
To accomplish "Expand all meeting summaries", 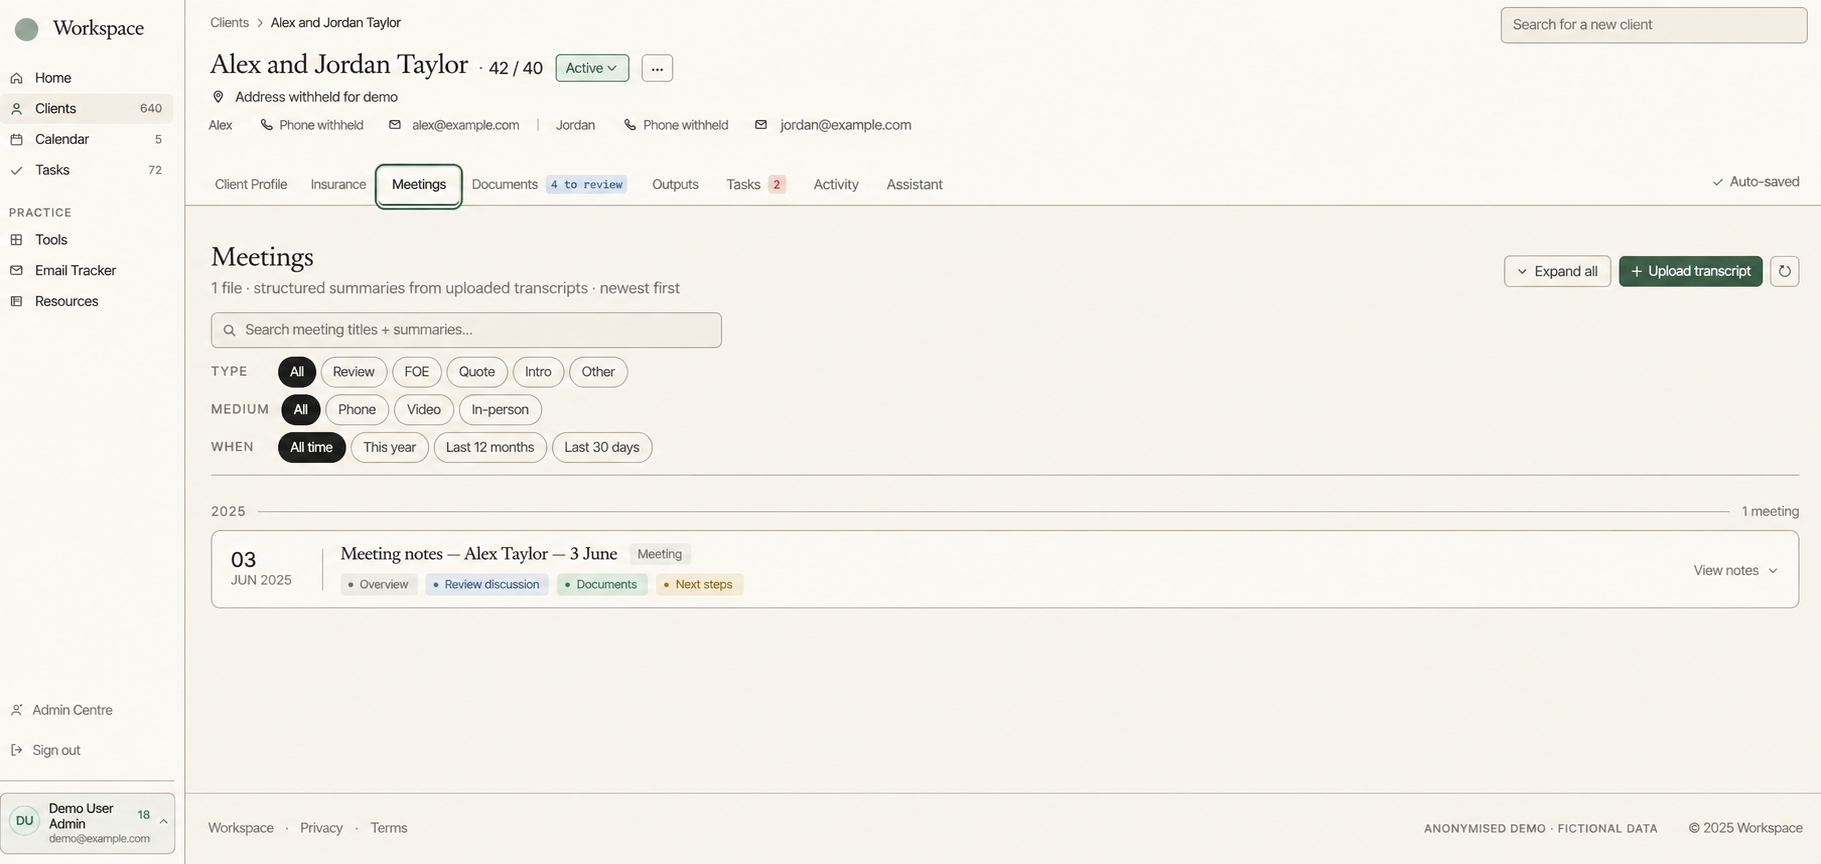I will click(x=1557, y=271).
